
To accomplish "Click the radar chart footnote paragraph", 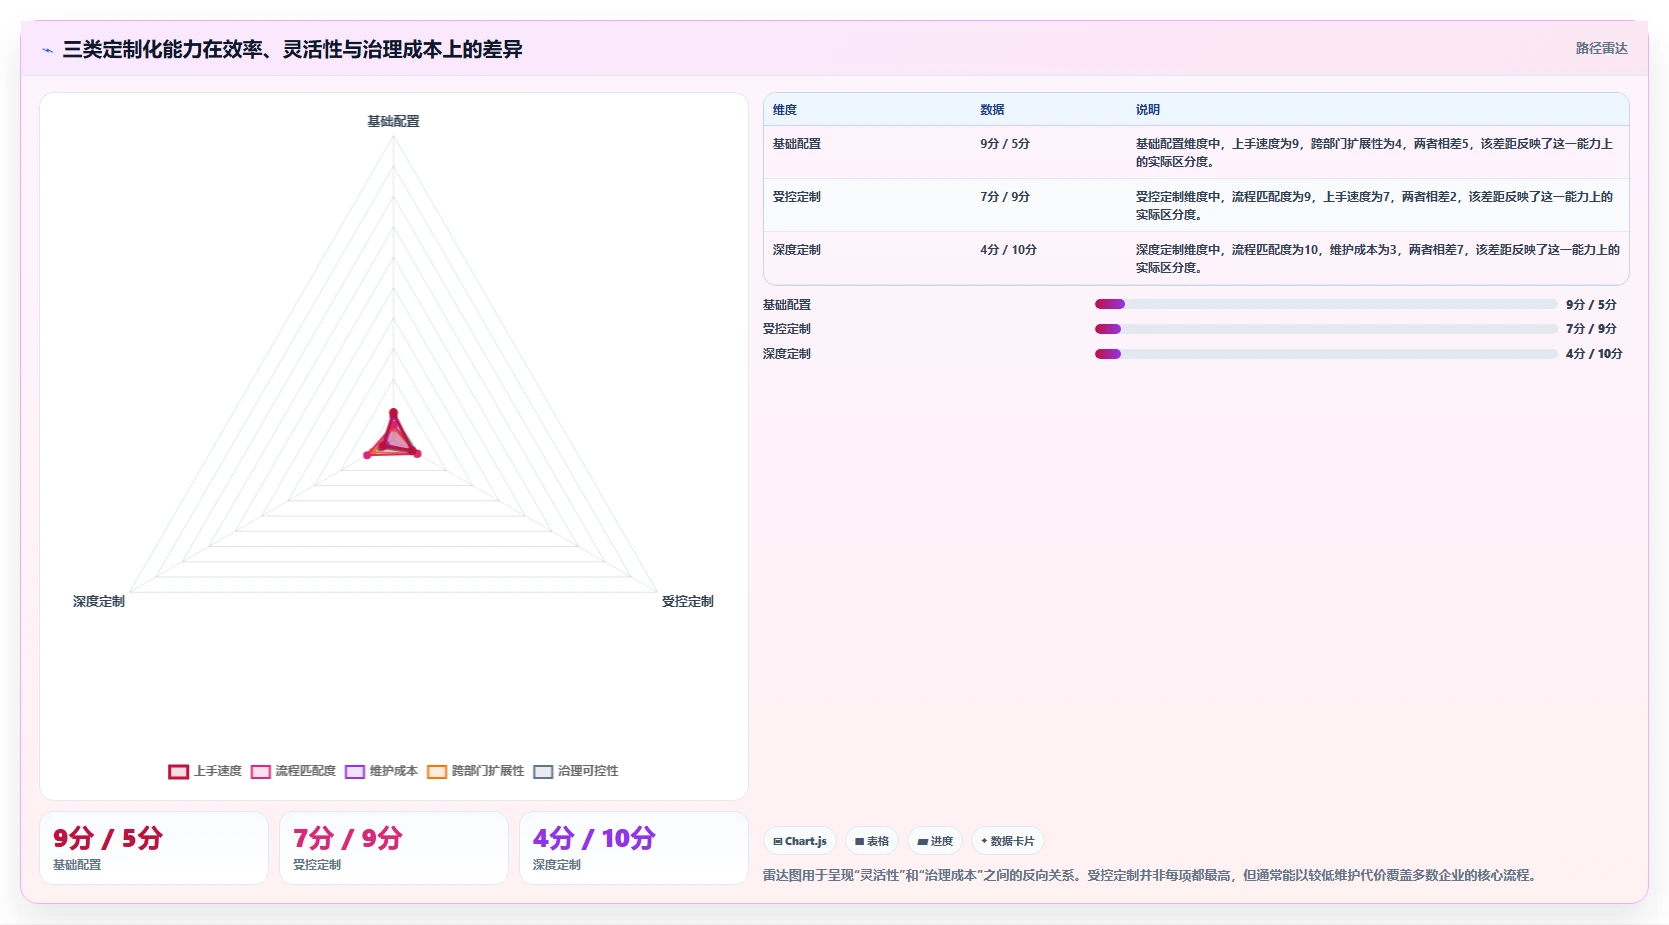I will (x=1149, y=875).
